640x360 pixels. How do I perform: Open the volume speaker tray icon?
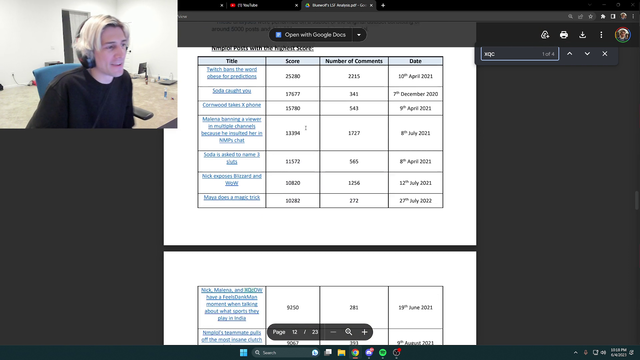tap(603, 353)
